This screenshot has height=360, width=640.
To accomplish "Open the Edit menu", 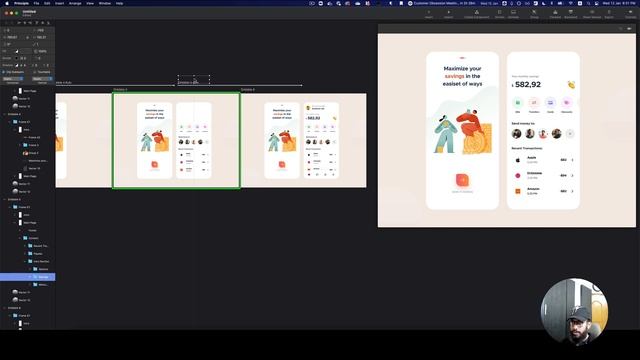I will [47, 3].
